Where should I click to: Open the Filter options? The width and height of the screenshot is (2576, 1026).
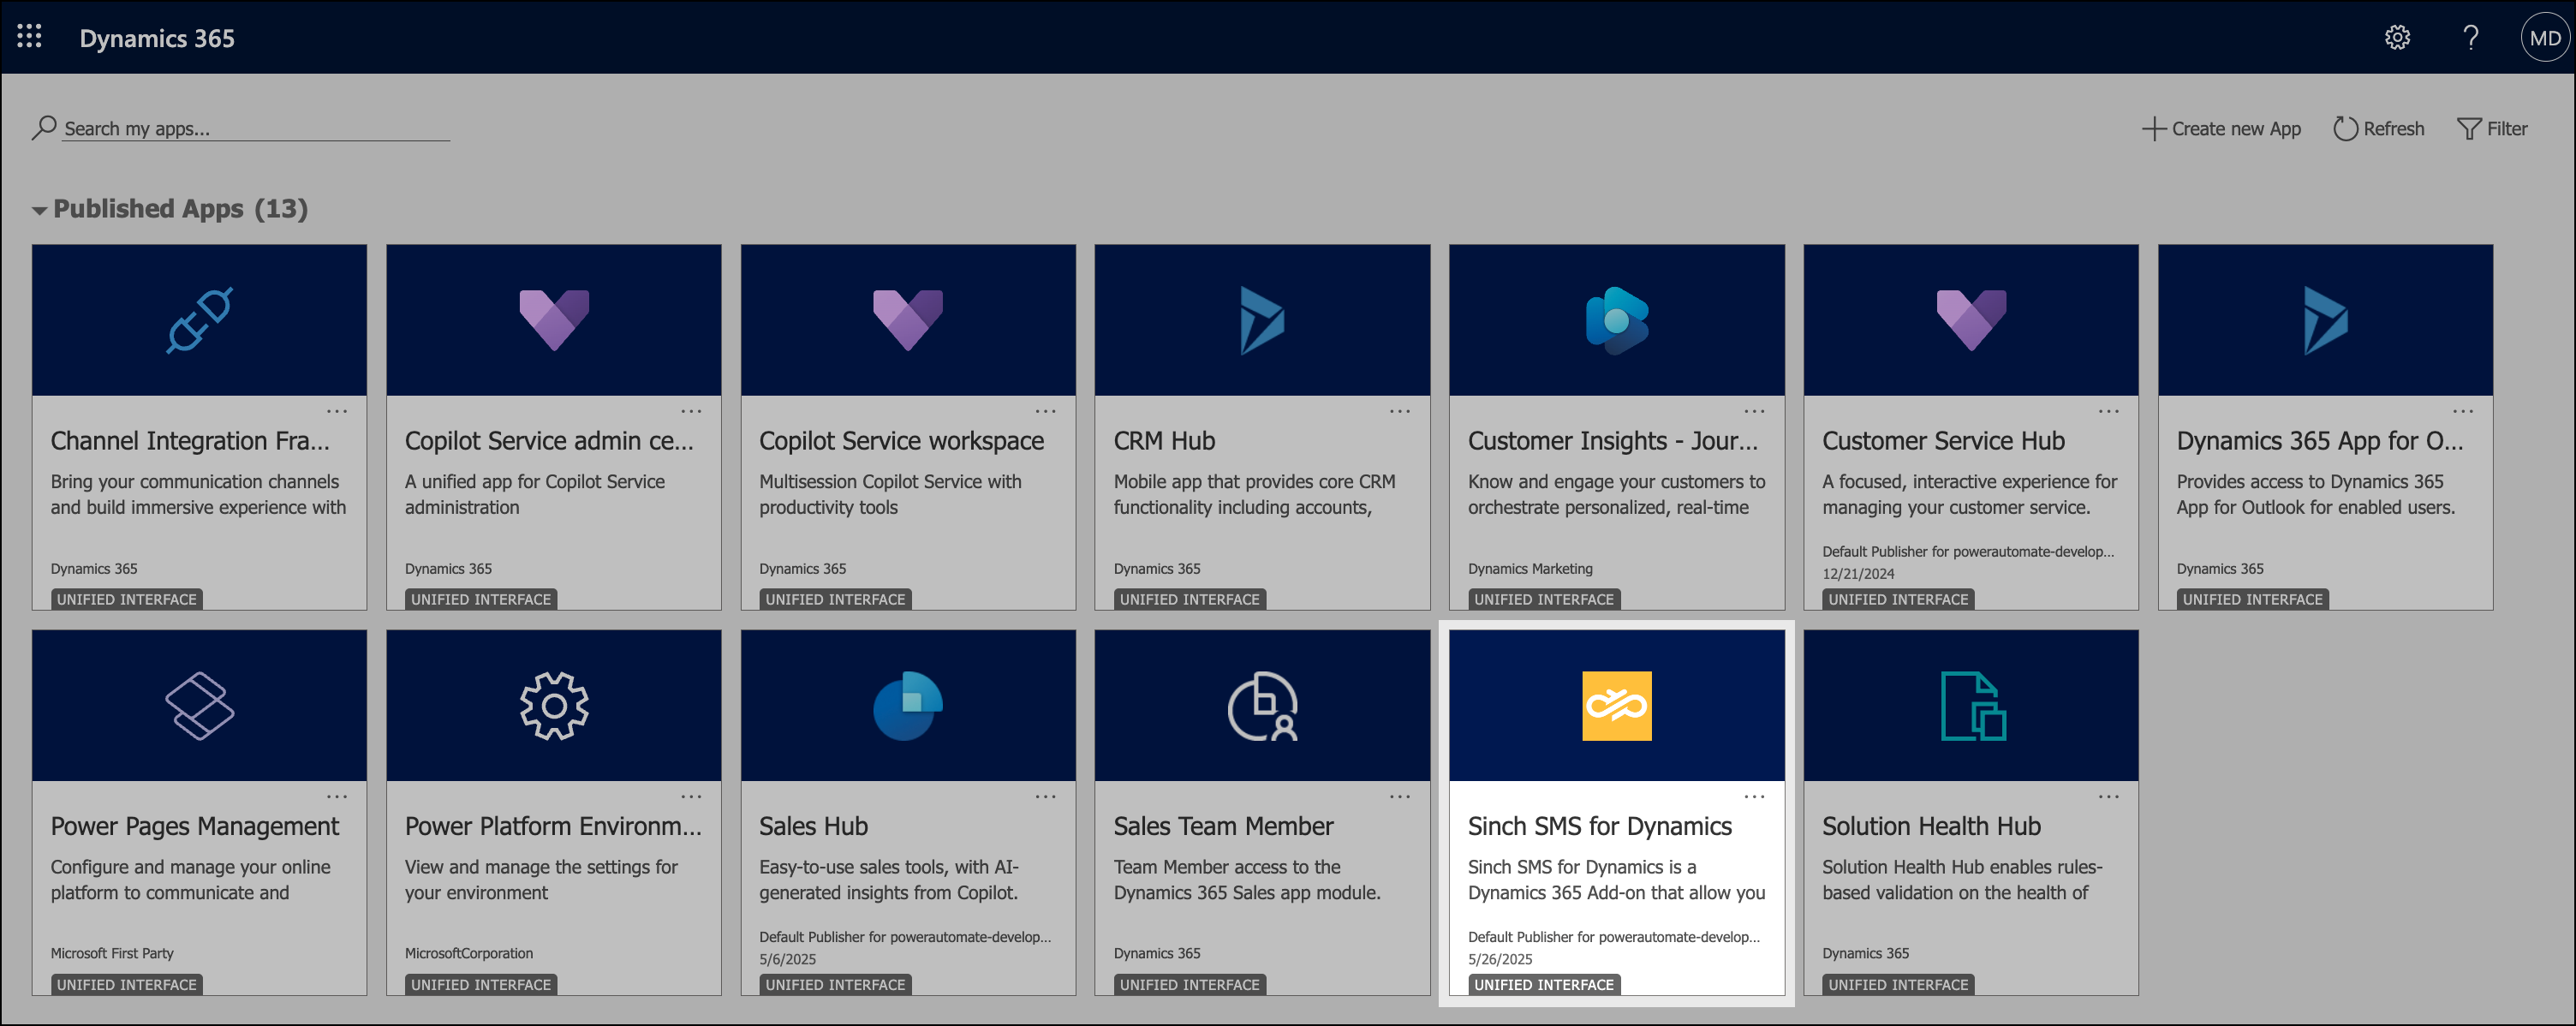click(x=2492, y=129)
